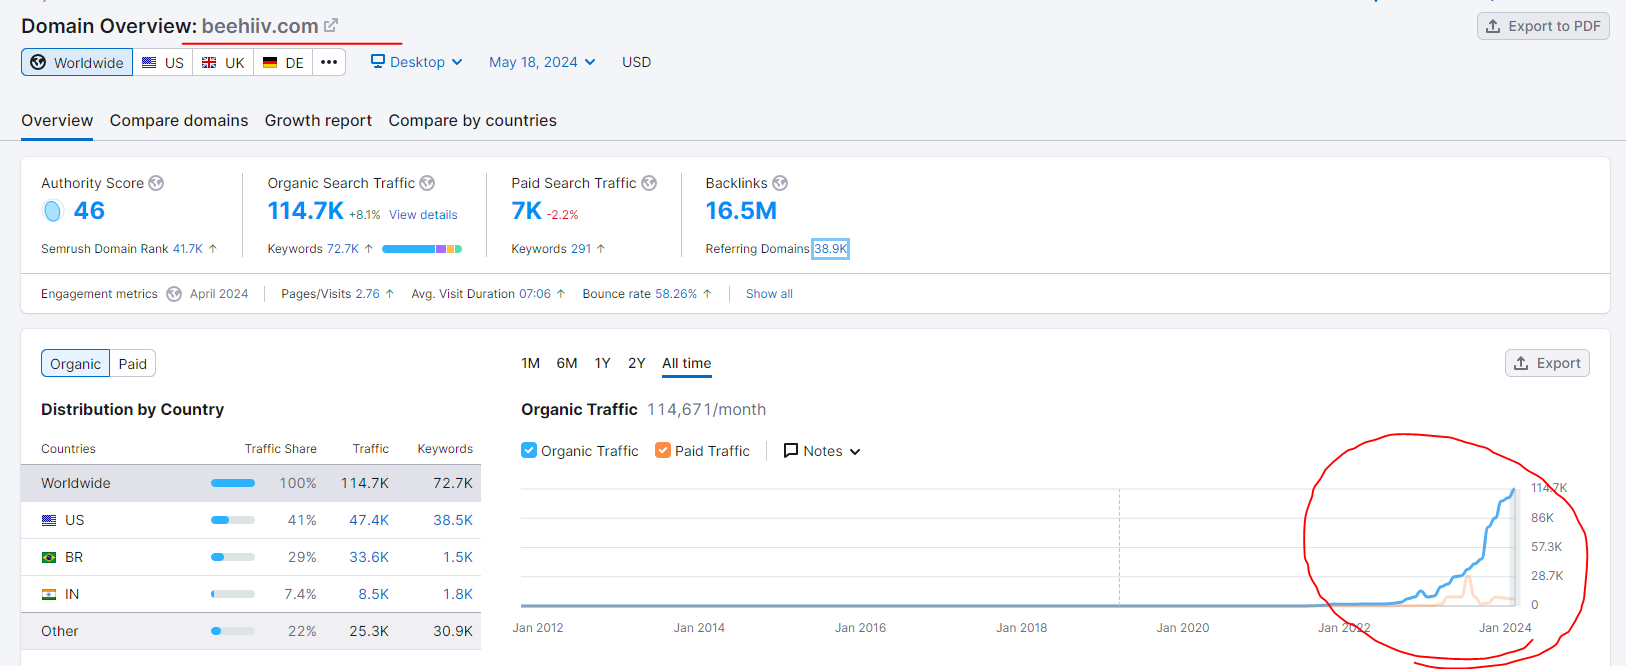
Task: Toggle Organic Traffic checkbox
Action: pyautogui.click(x=529, y=450)
